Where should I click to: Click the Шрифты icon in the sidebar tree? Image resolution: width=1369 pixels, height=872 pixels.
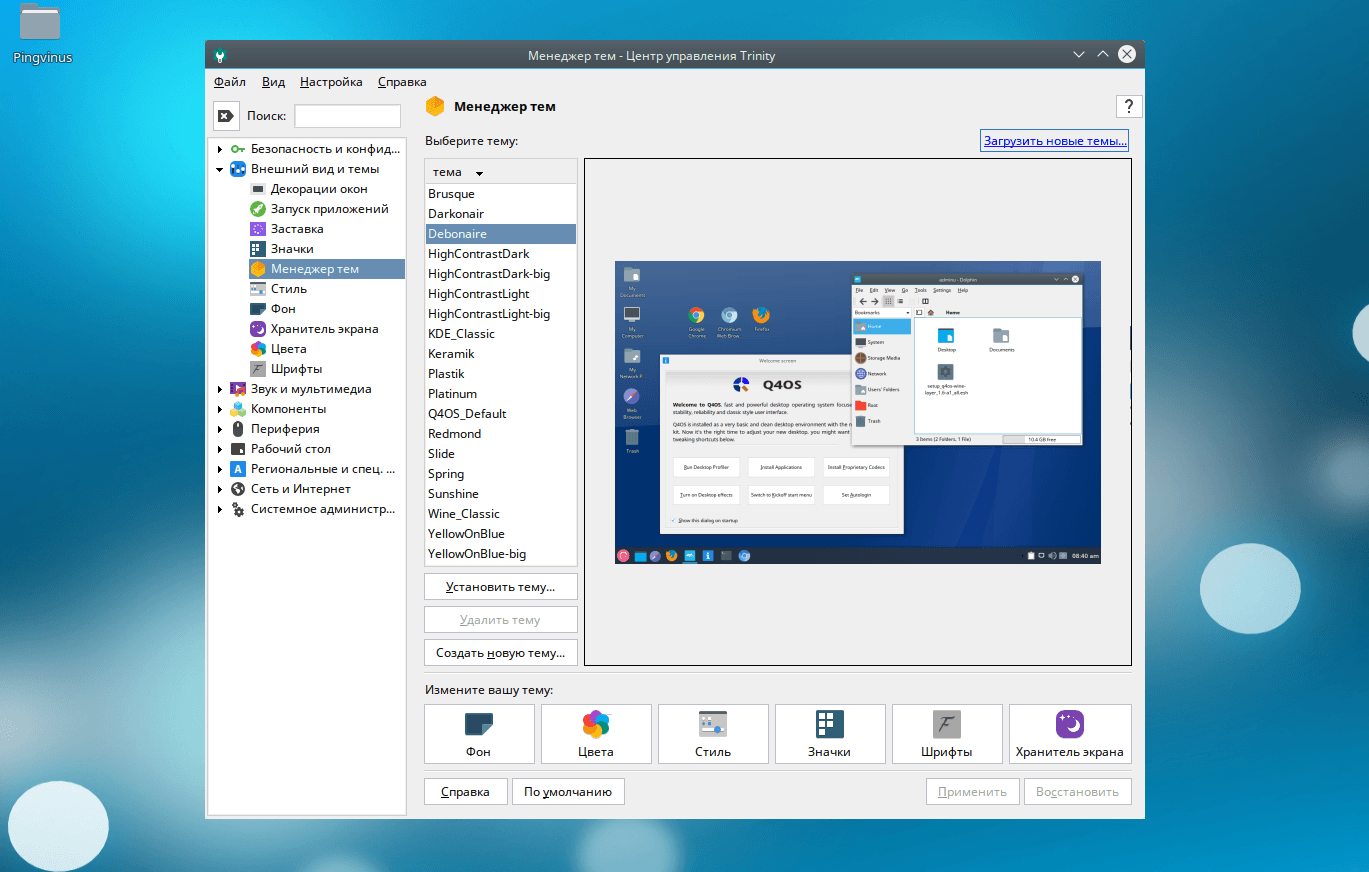click(x=258, y=369)
